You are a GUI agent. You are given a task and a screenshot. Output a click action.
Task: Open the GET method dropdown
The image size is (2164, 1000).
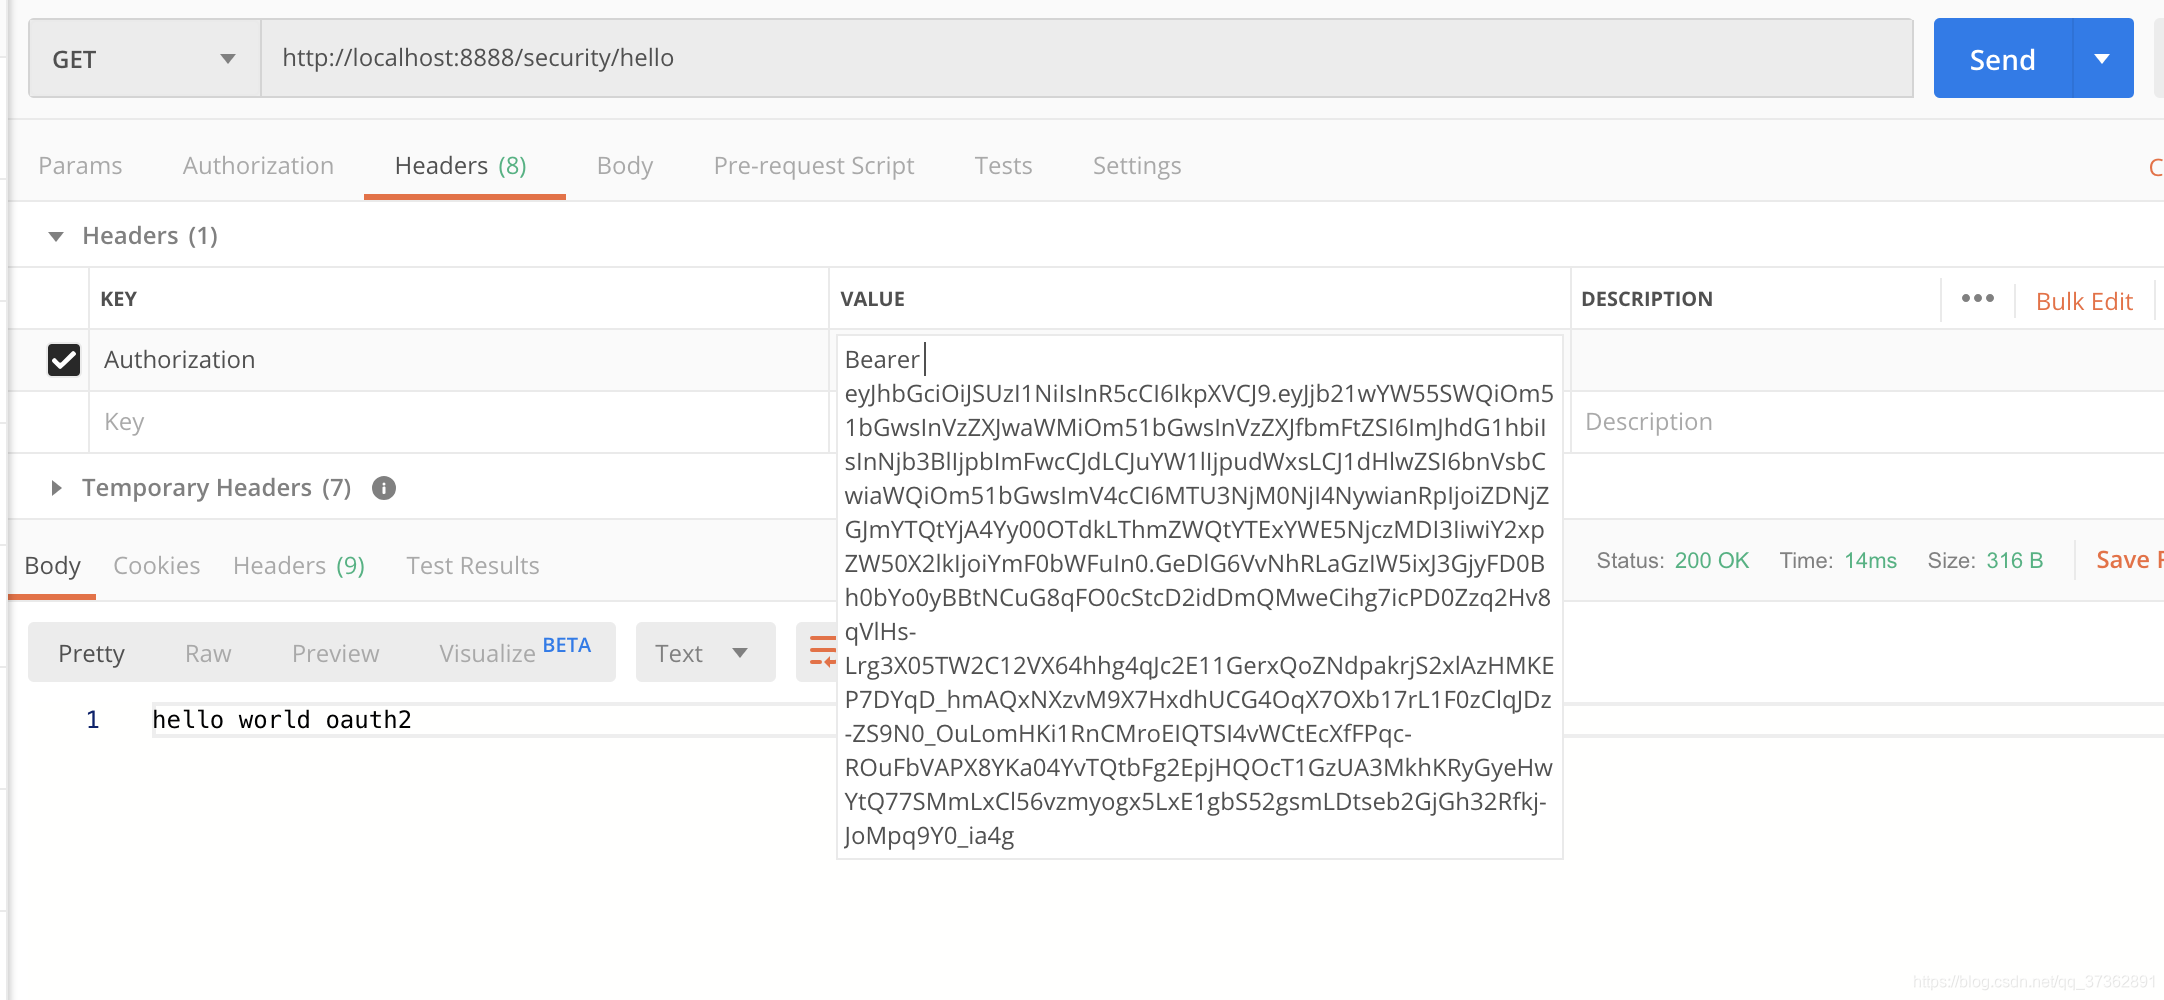145,59
